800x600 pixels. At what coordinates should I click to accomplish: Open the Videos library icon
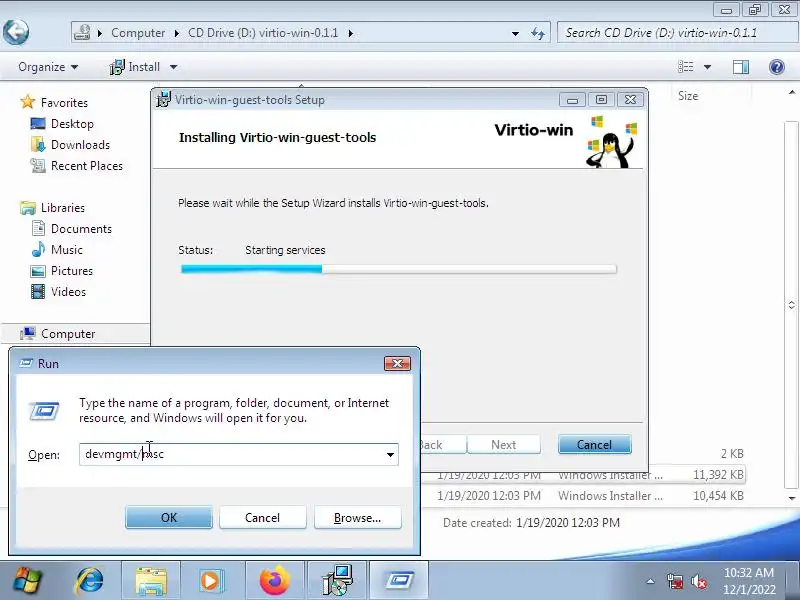(x=38, y=292)
